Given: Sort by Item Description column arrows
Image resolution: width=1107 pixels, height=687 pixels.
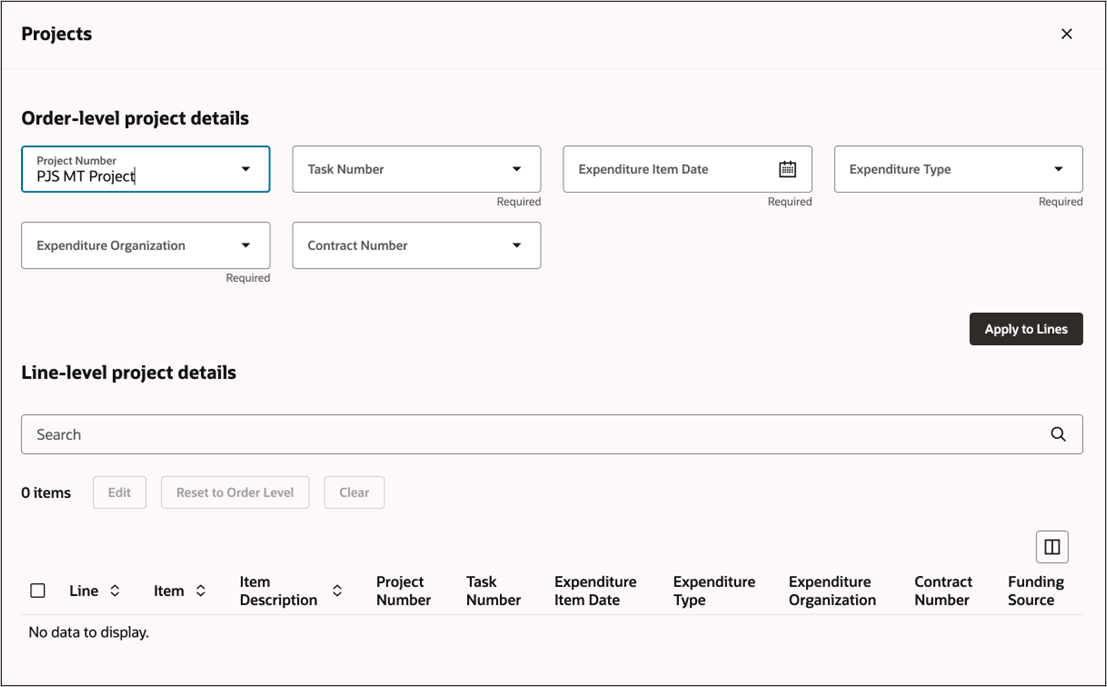Looking at the screenshot, I should pos(337,591).
